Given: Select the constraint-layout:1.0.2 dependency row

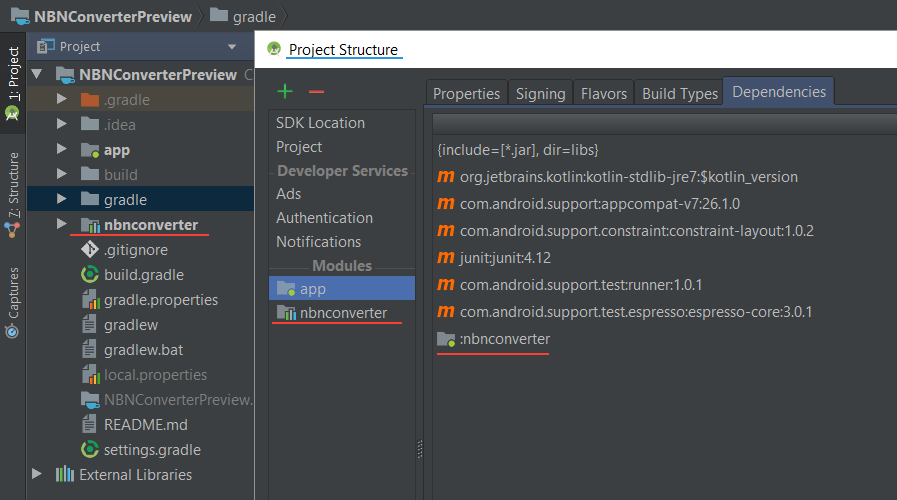Looking at the screenshot, I should click(x=664, y=231).
